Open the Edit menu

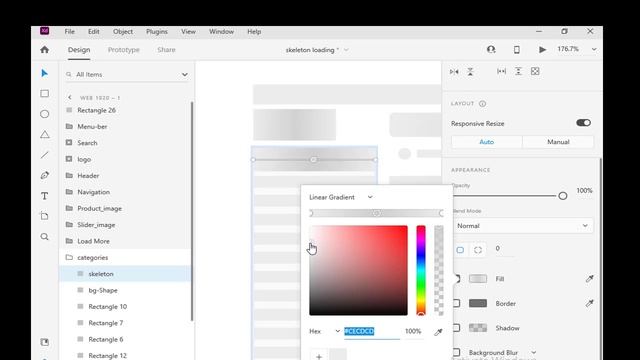[93, 31]
